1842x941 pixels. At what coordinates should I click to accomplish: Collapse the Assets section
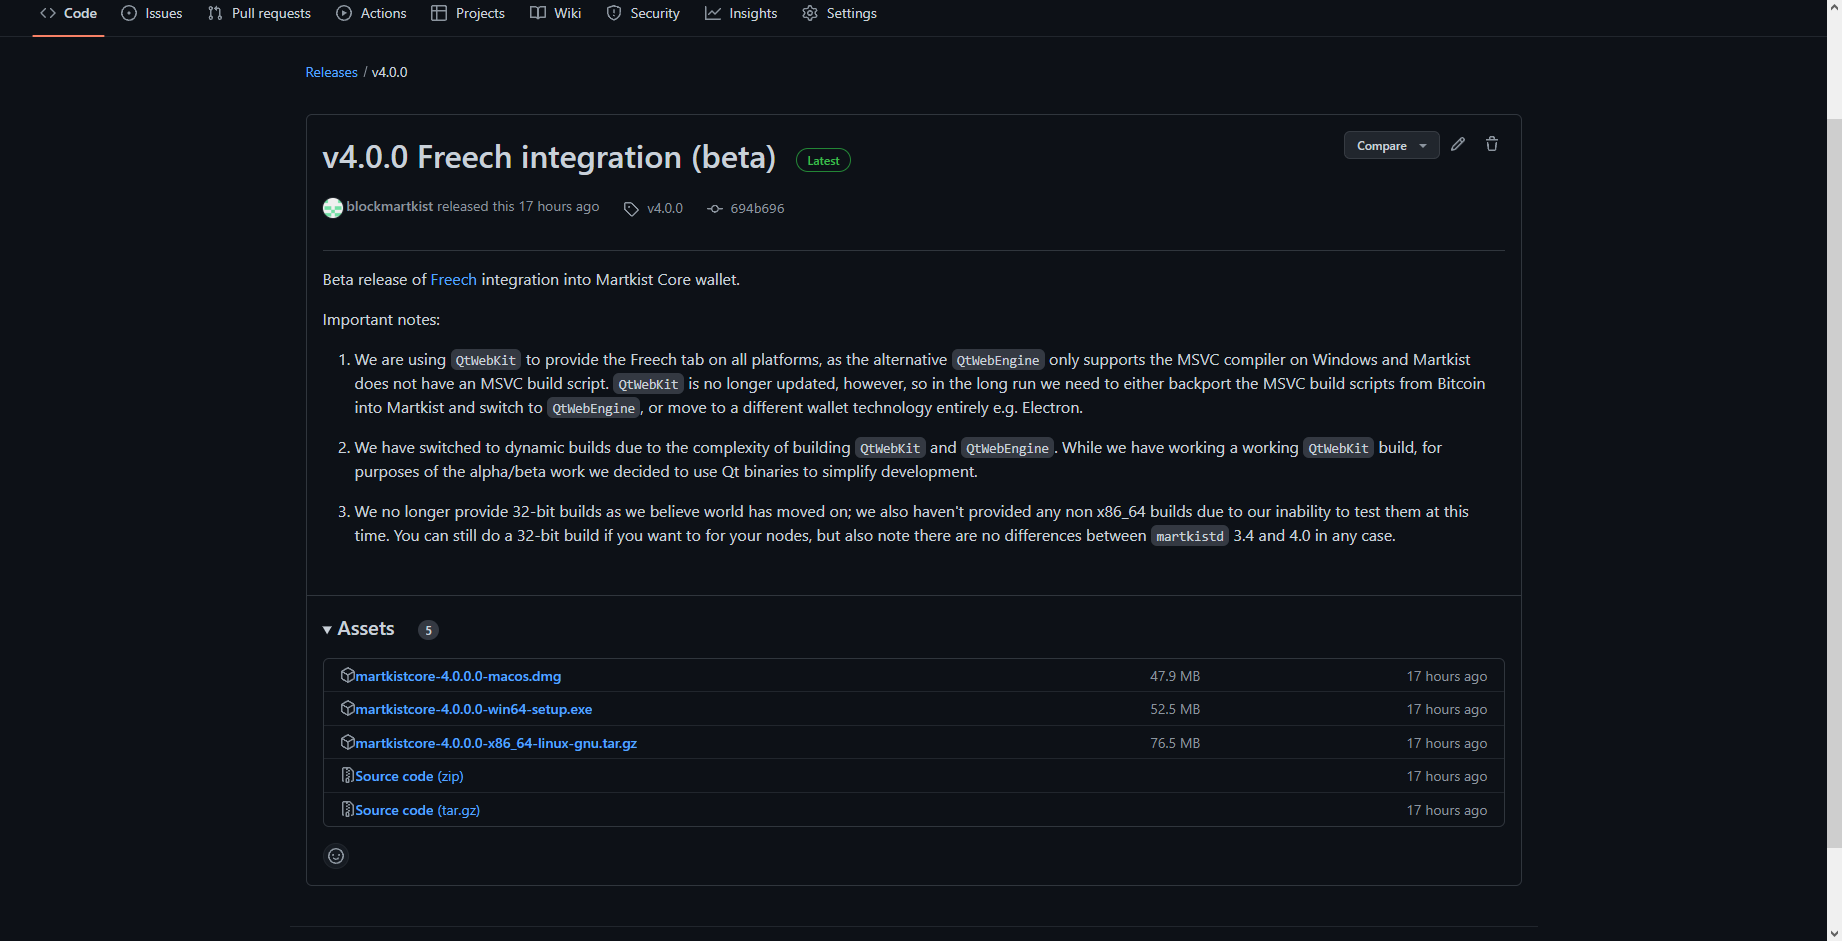[x=359, y=628]
